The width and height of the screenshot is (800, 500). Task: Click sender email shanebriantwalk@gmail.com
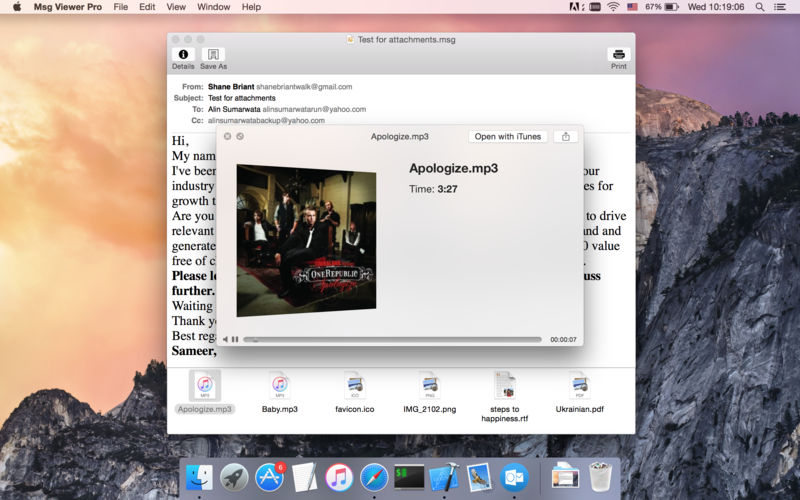[x=304, y=87]
